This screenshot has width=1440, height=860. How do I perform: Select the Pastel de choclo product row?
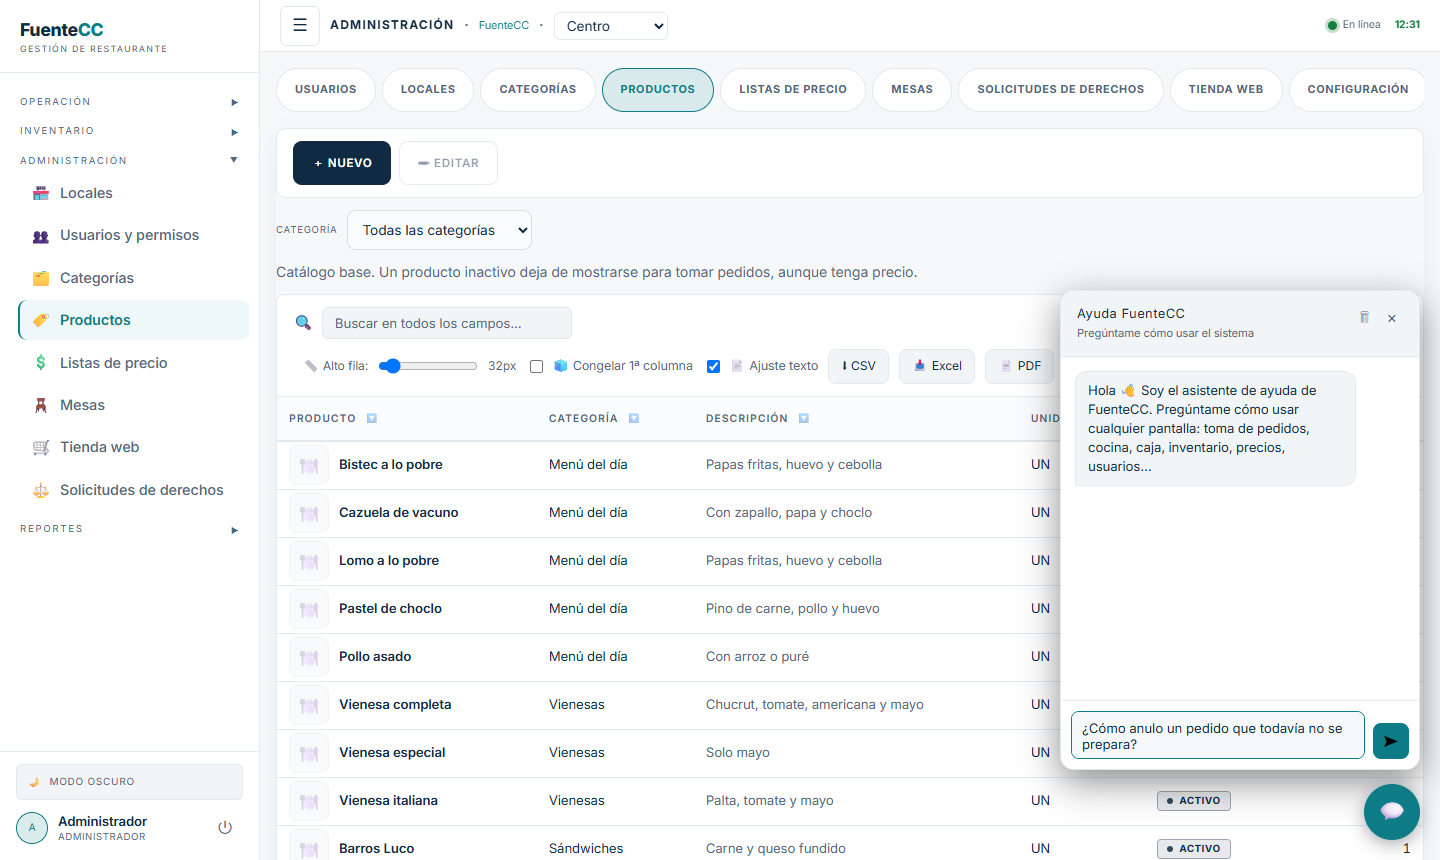coord(668,608)
